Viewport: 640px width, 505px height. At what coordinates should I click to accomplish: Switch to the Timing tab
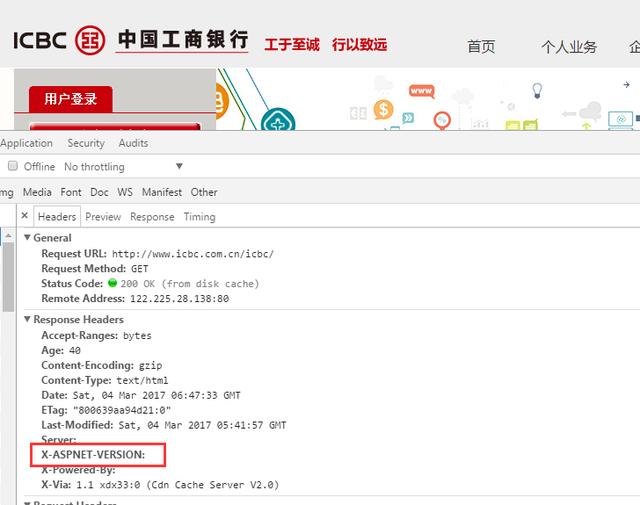(x=199, y=217)
